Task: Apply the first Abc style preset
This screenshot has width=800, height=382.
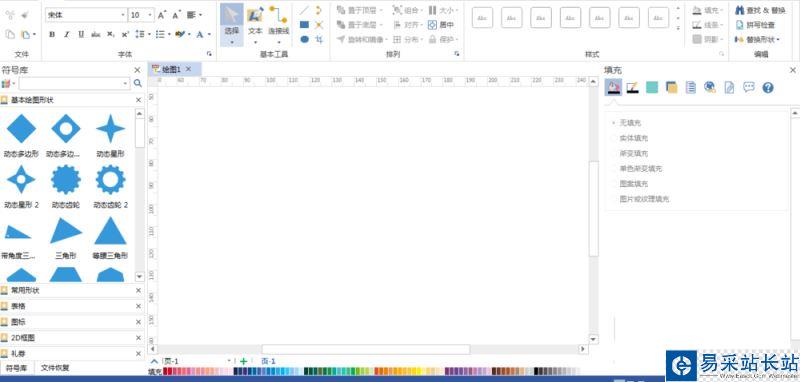Action: [482, 18]
